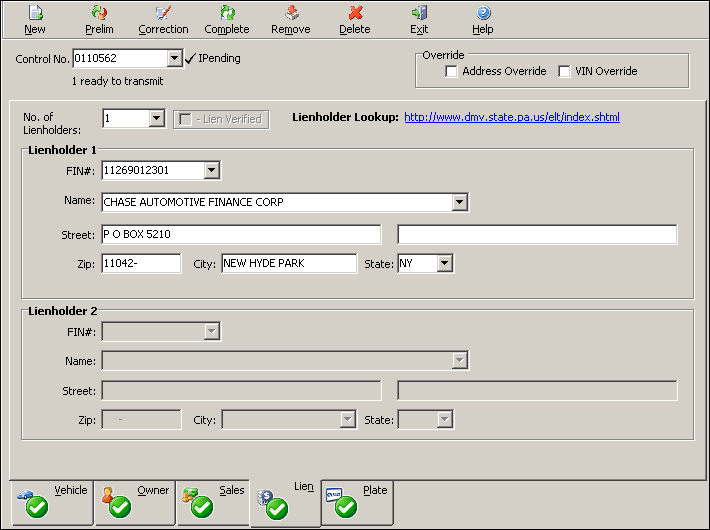Toggle the VIN Override checkbox
Viewport: 710px width, 530px height.
point(565,71)
